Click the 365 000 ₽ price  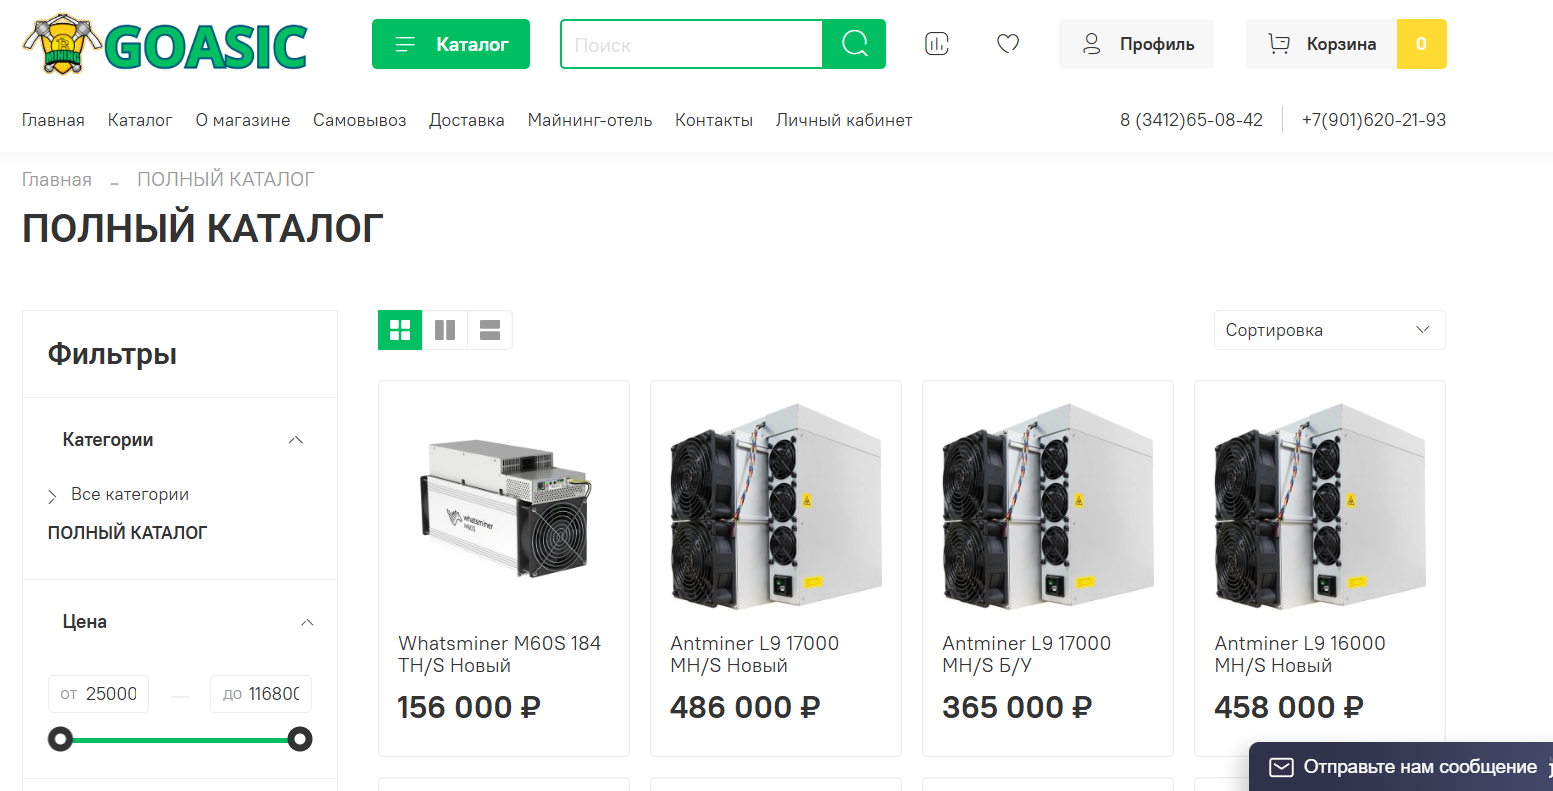click(1017, 707)
